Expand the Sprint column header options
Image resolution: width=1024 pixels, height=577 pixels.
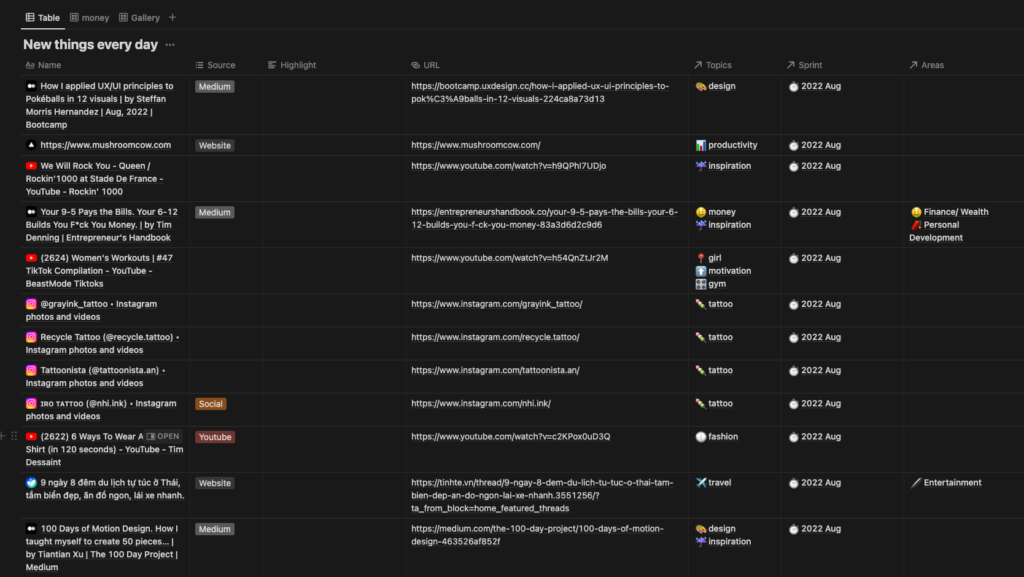[809, 65]
